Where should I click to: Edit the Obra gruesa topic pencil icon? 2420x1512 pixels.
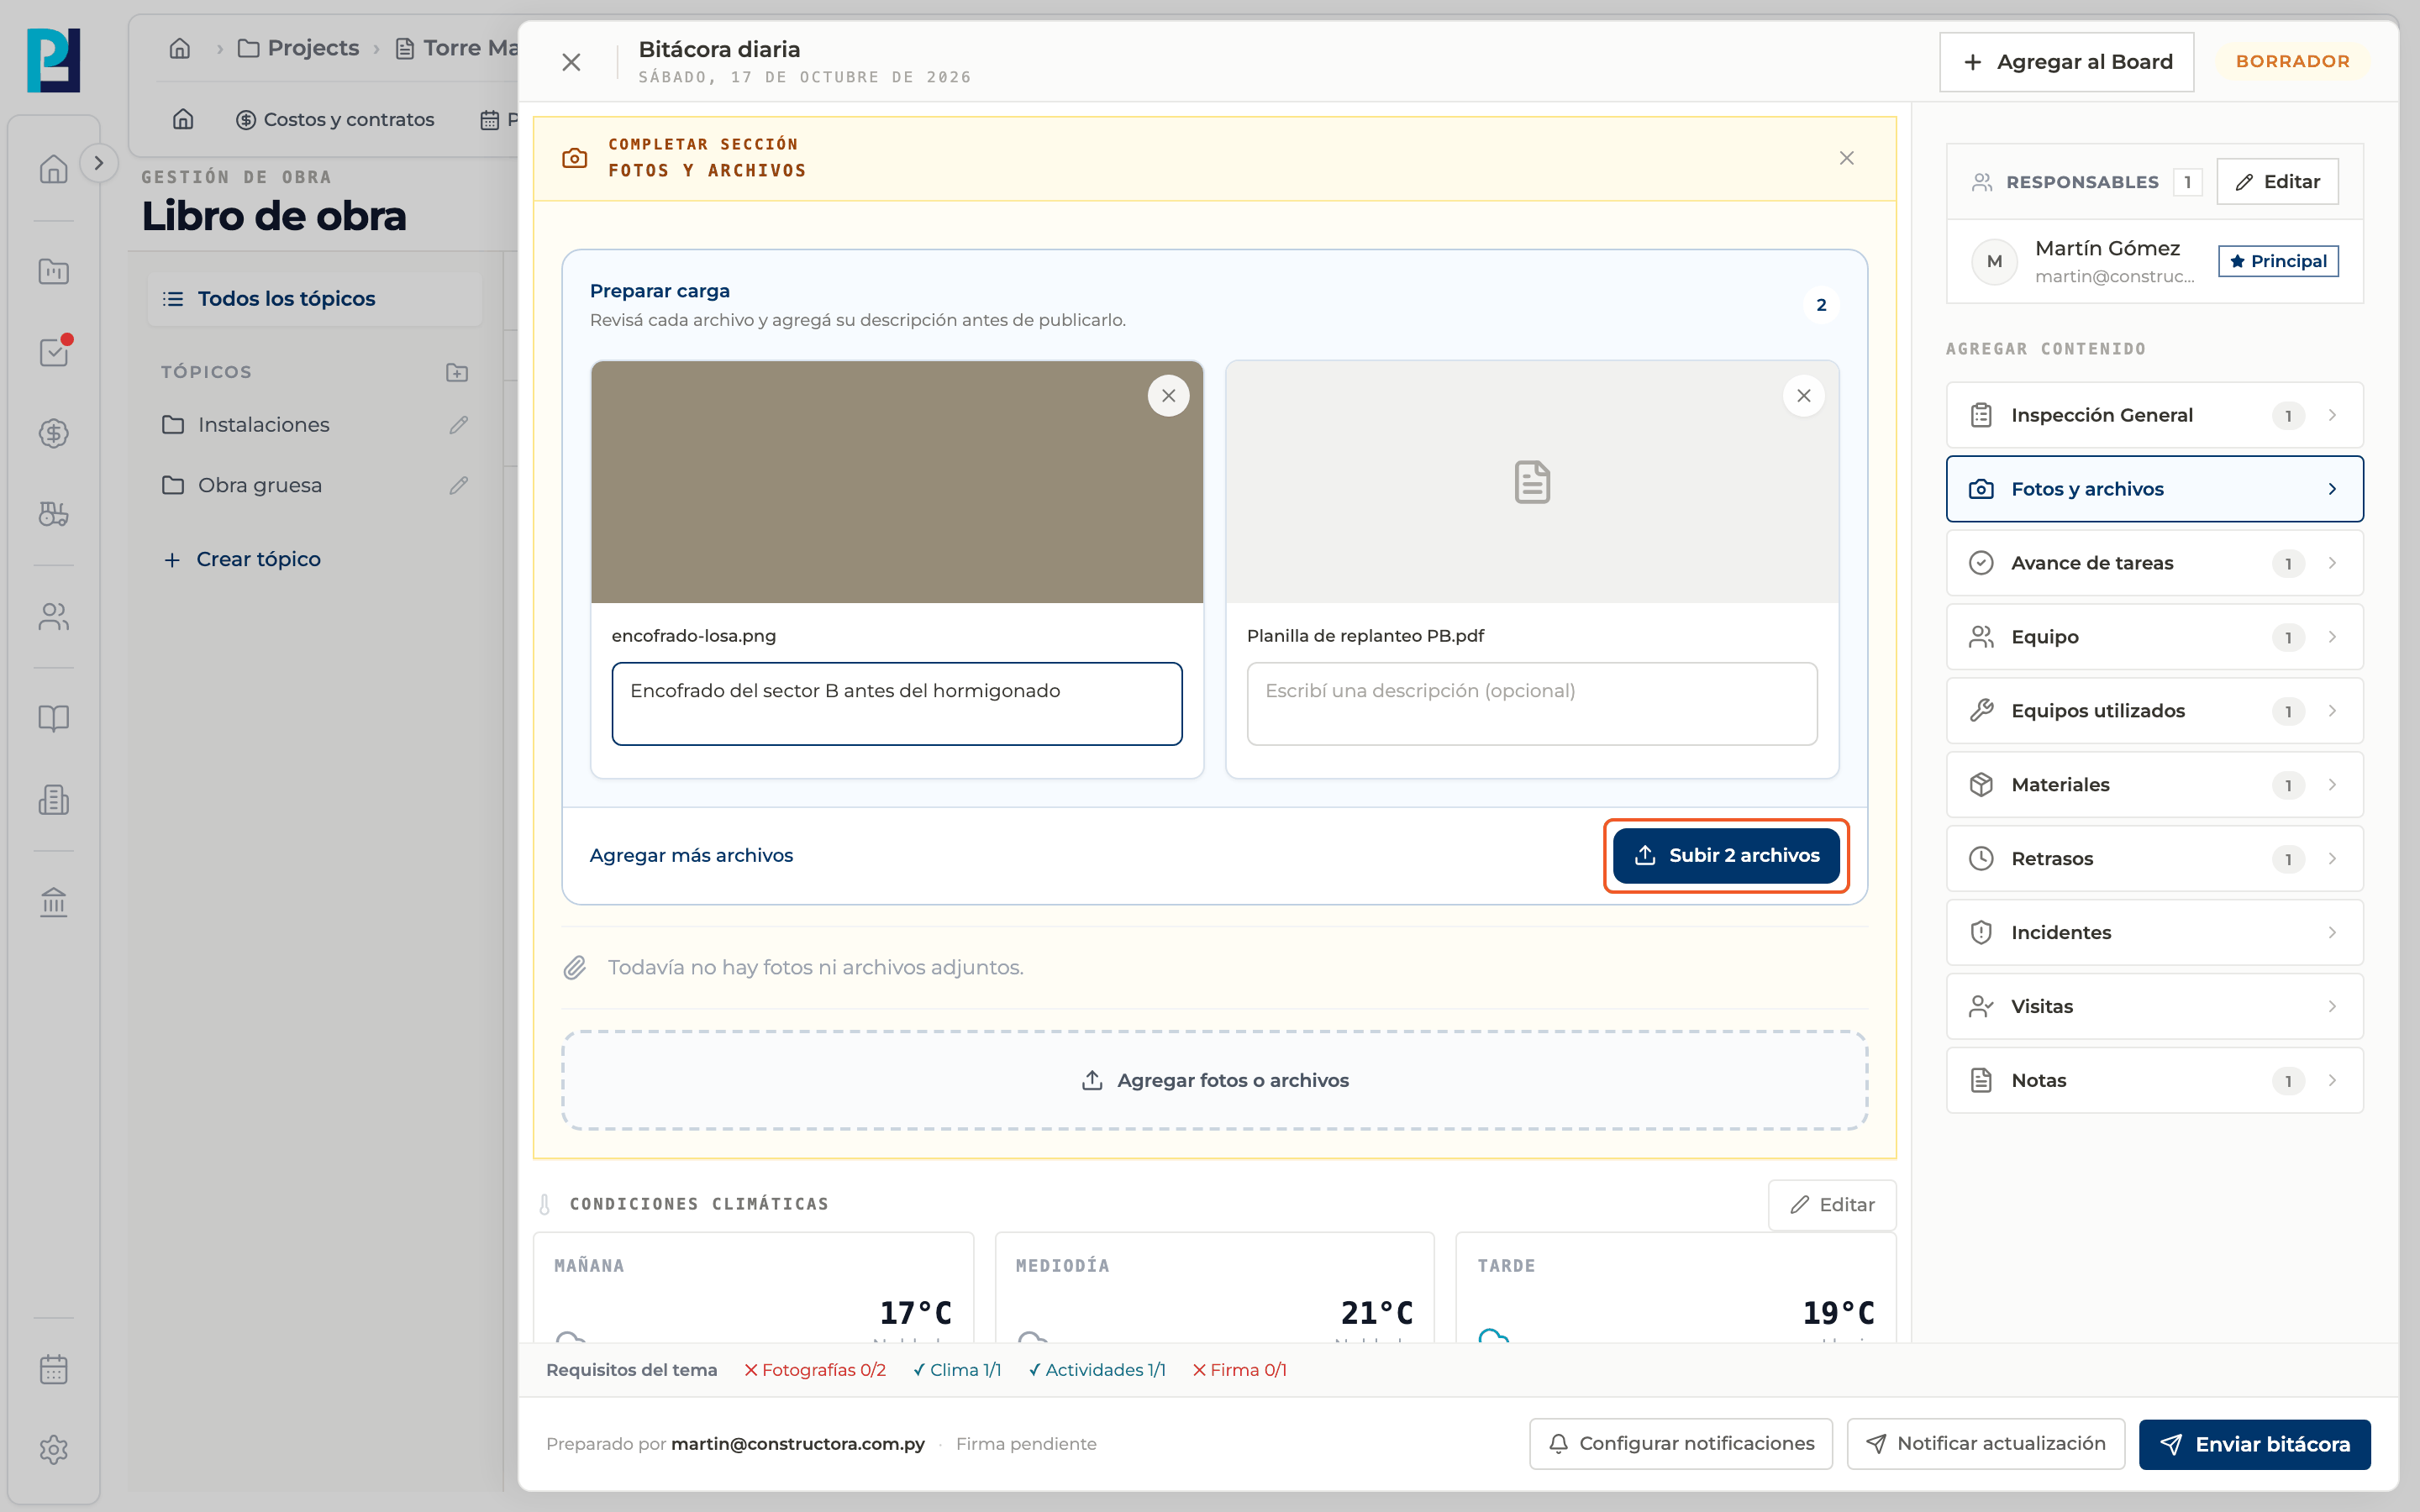click(459, 485)
